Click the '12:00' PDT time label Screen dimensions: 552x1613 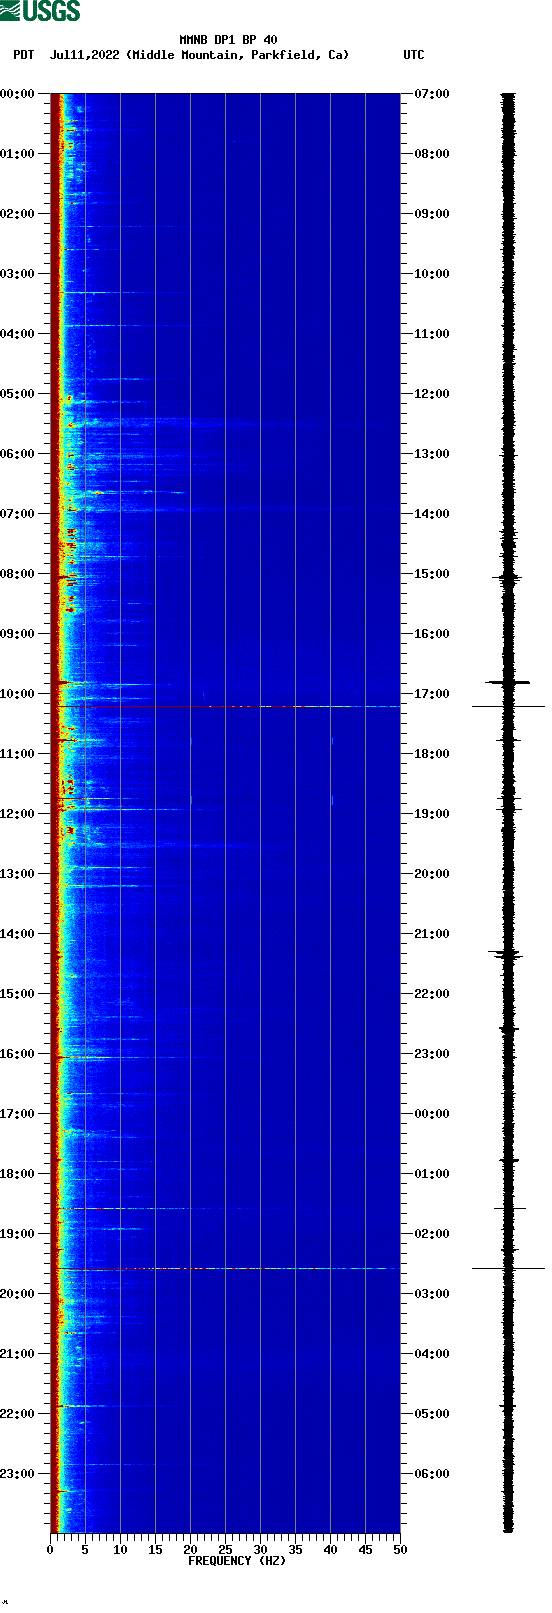18,814
